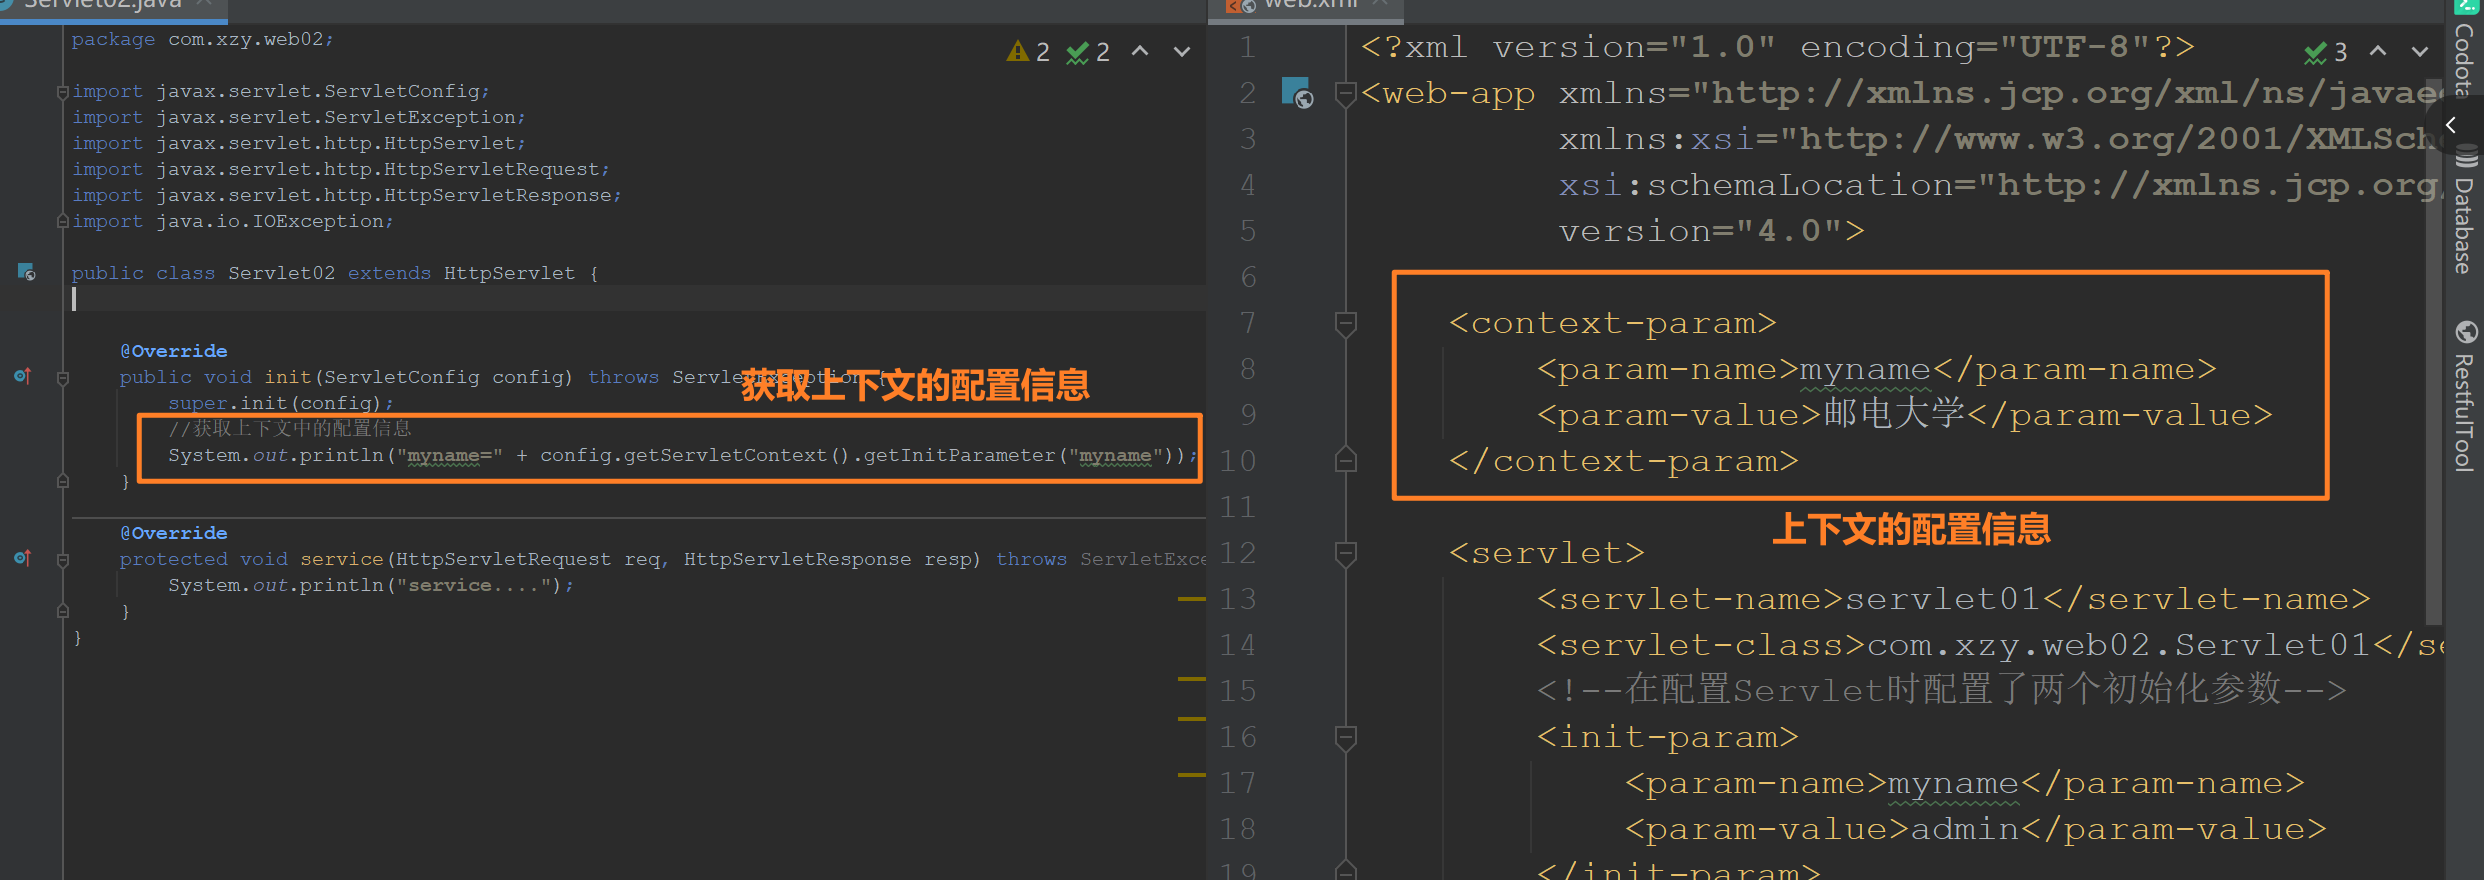Click the gutter icon beside class Servlet02

click(27, 272)
